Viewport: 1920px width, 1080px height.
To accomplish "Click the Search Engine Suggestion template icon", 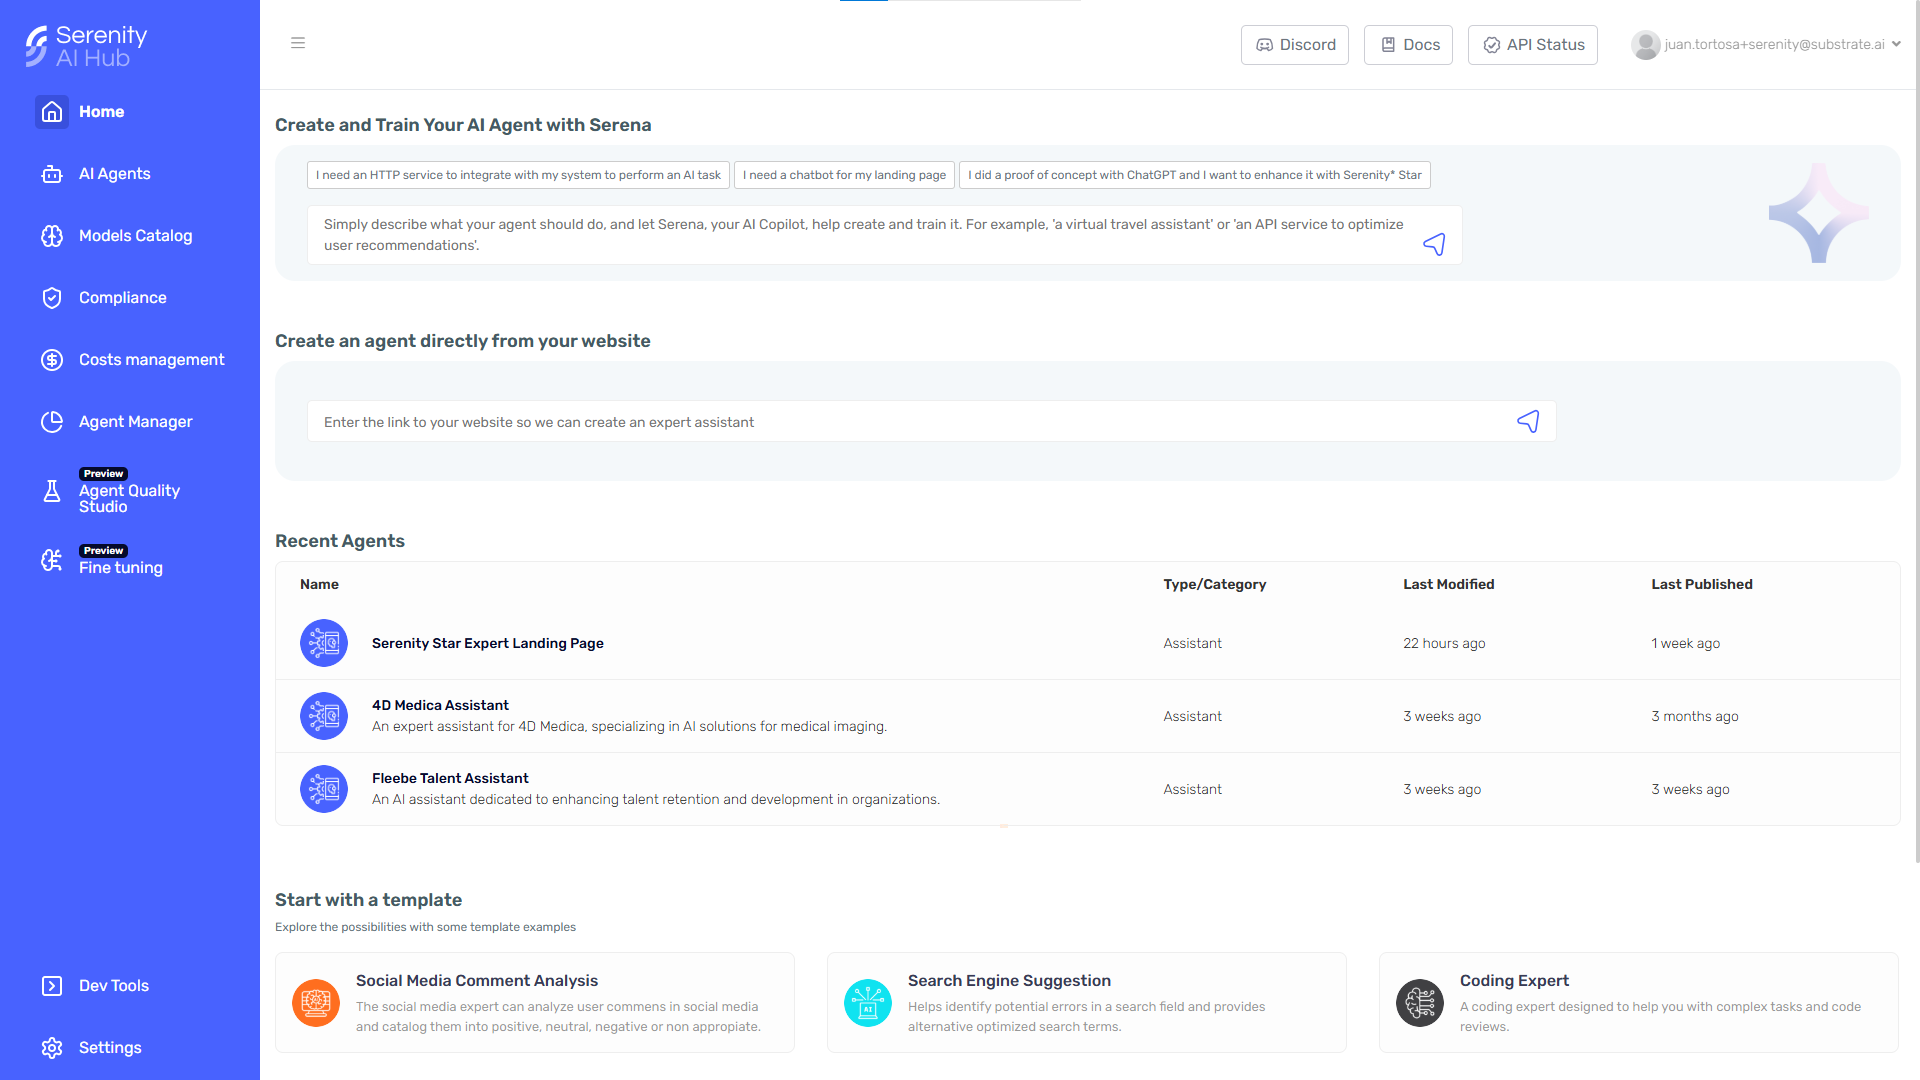I will click(868, 1002).
